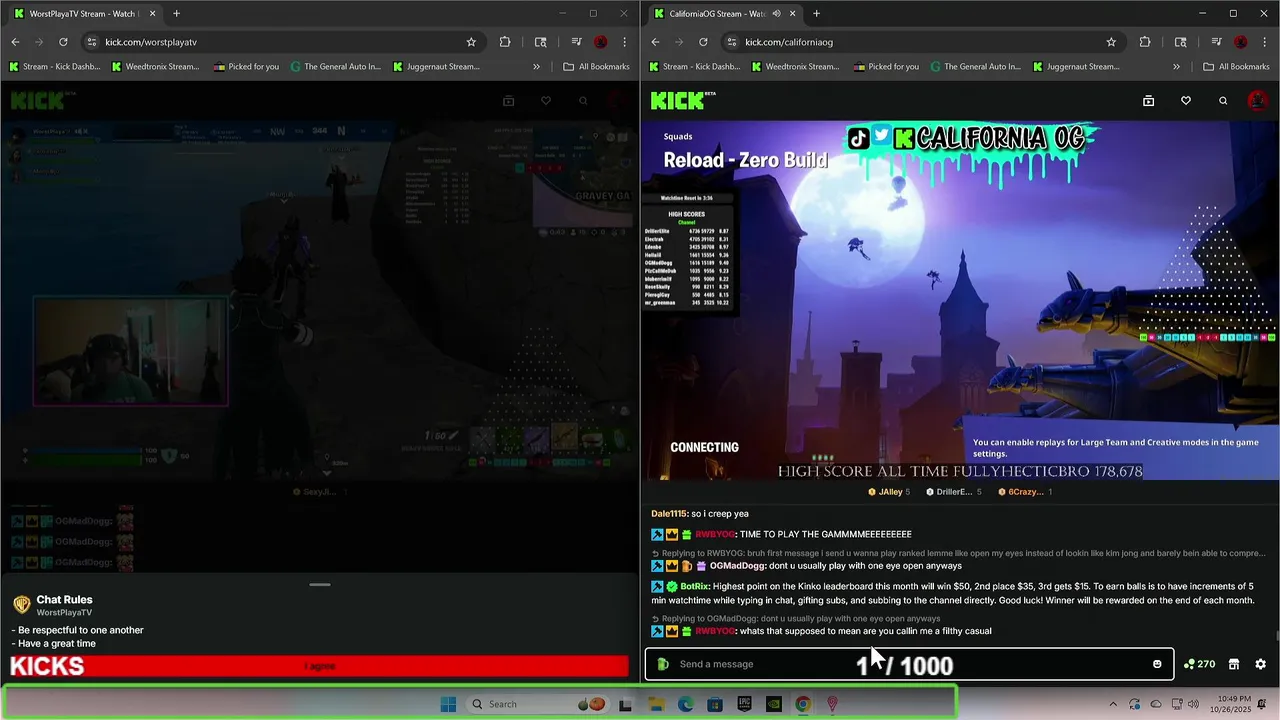Screen dimensions: 1280x720
Task: Open the channel shop icon beside chat gear
Action: (x=1234, y=664)
